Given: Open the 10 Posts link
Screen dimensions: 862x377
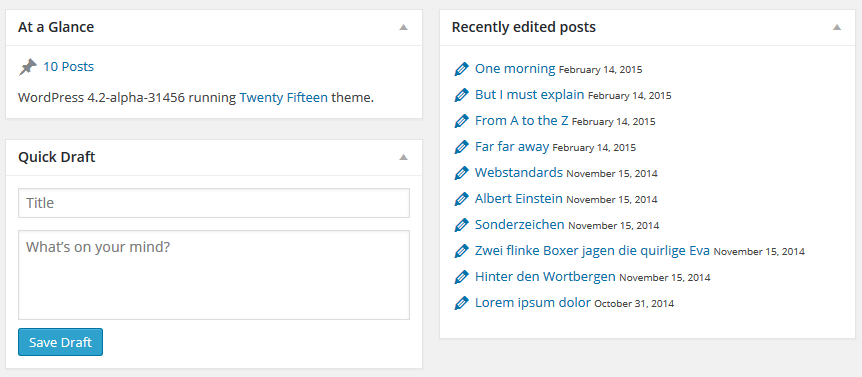Looking at the screenshot, I should point(69,67).
